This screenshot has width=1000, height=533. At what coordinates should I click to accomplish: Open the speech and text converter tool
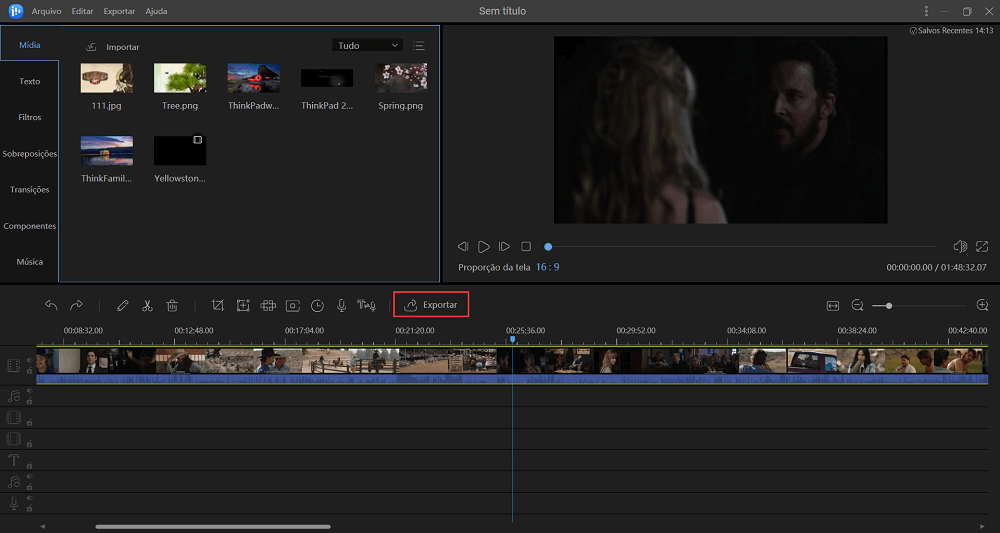[x=366, y=305]
